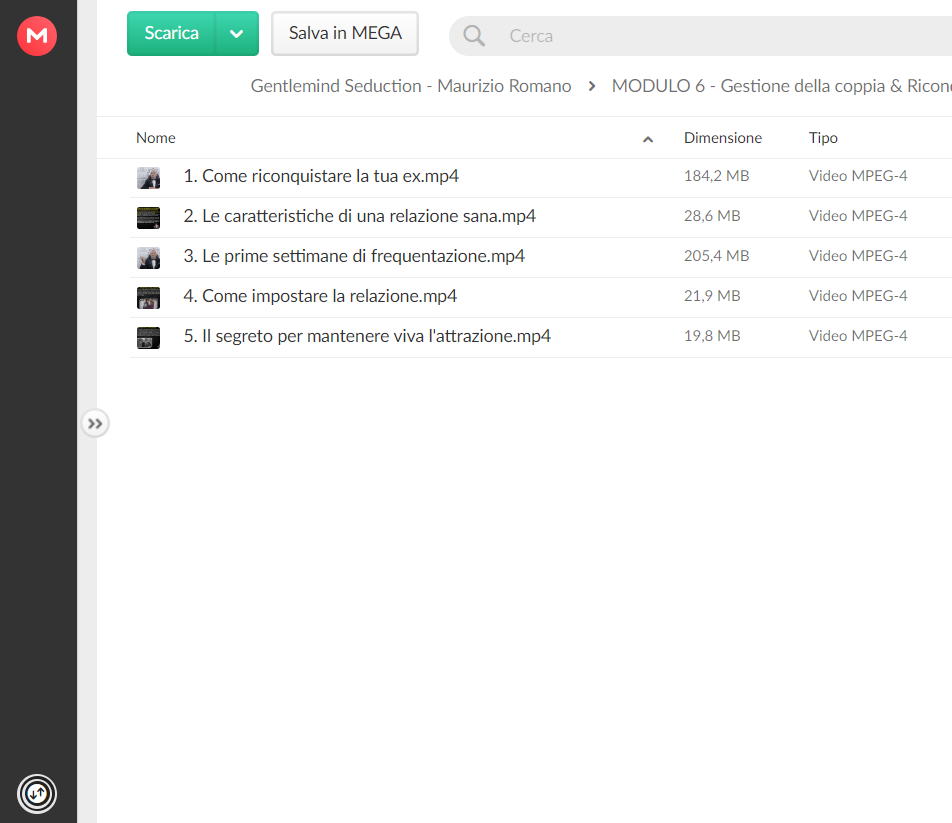Click the red MEGA logo icon
Screen dimensions: 952x823
pos(37,36)
